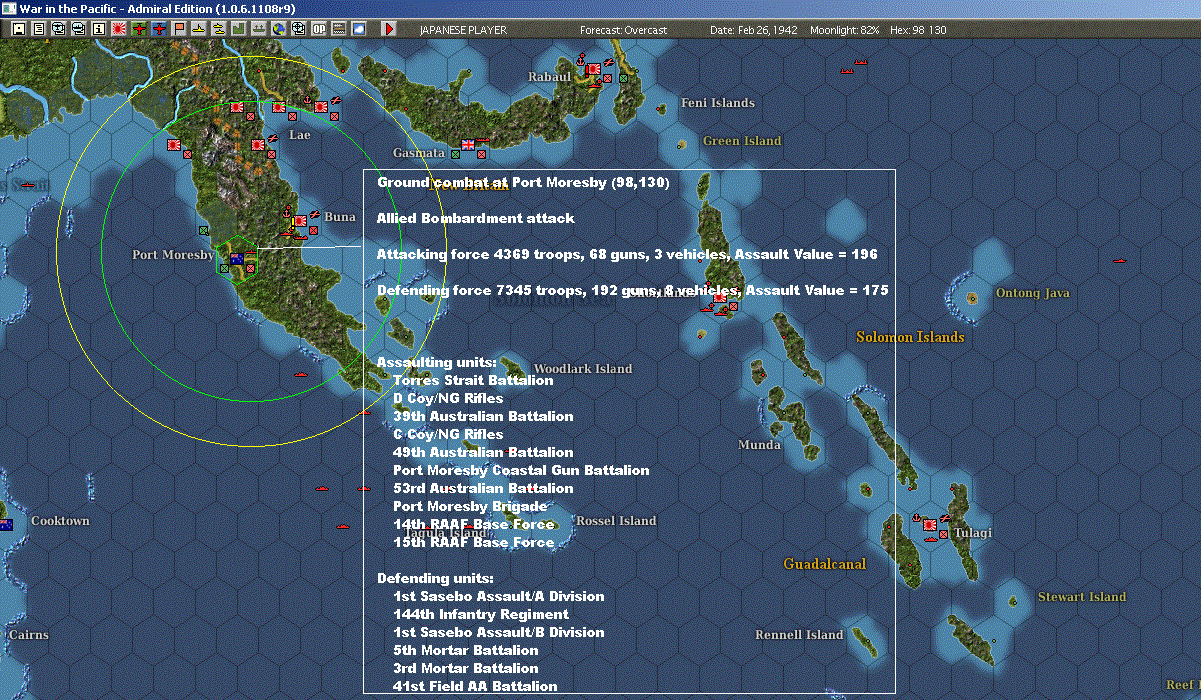This screenshot has height=700, width=1201.
Task: Click the 'Forecast: Overcast' status text
Action: 623,30
